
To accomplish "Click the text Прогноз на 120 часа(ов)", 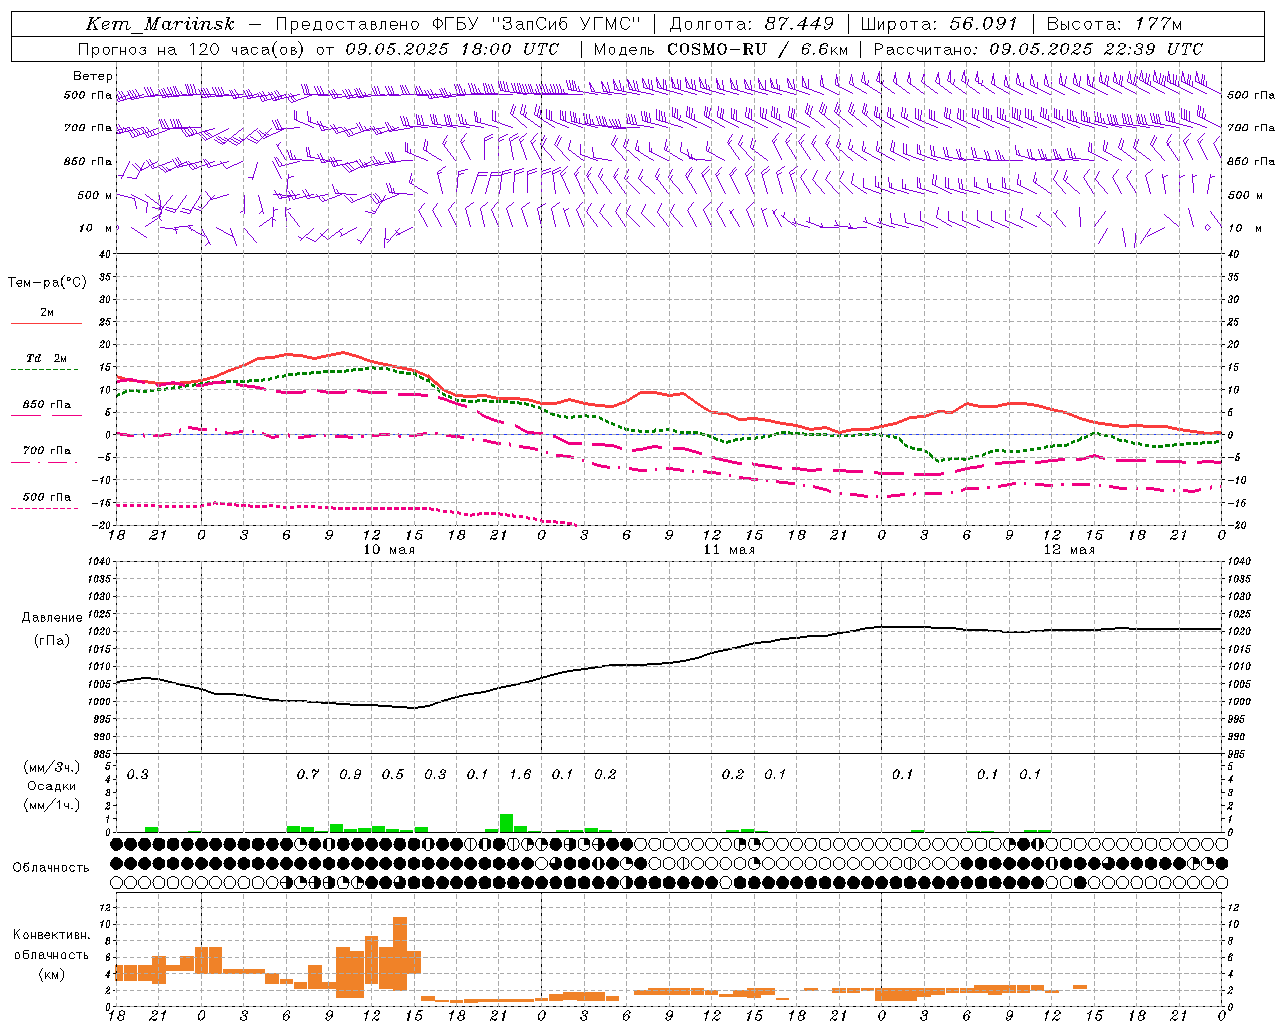I will [192, 49].
